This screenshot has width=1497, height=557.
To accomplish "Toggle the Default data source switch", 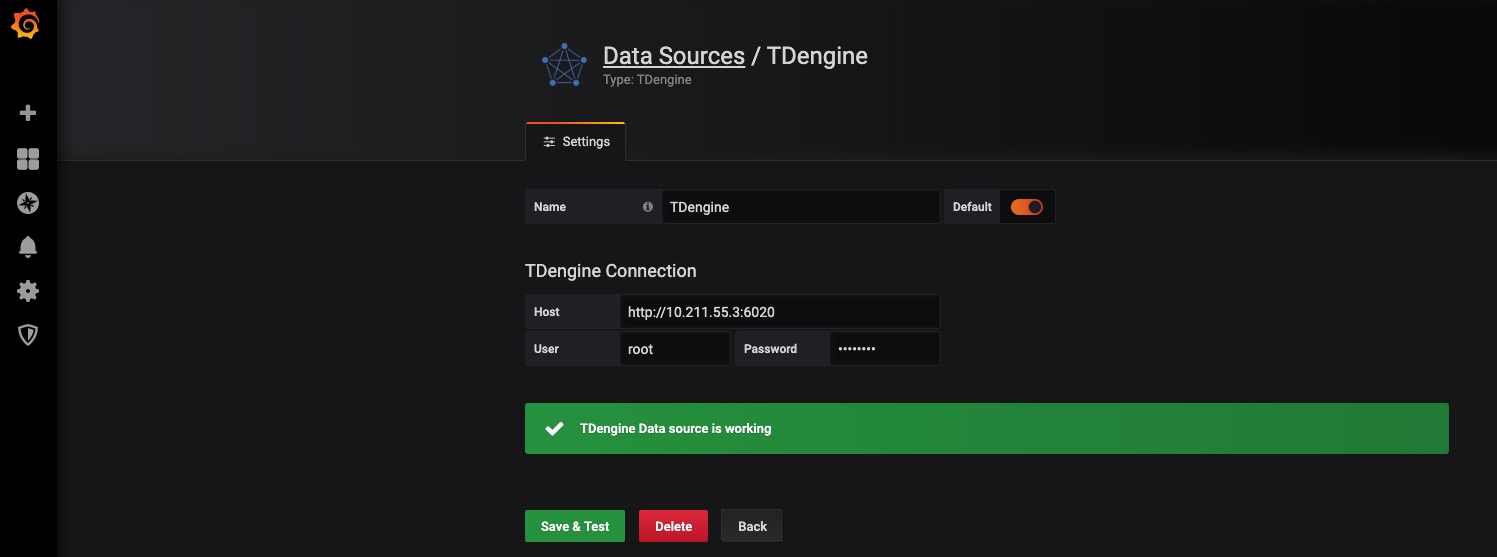I will (x=1026, y=207).
